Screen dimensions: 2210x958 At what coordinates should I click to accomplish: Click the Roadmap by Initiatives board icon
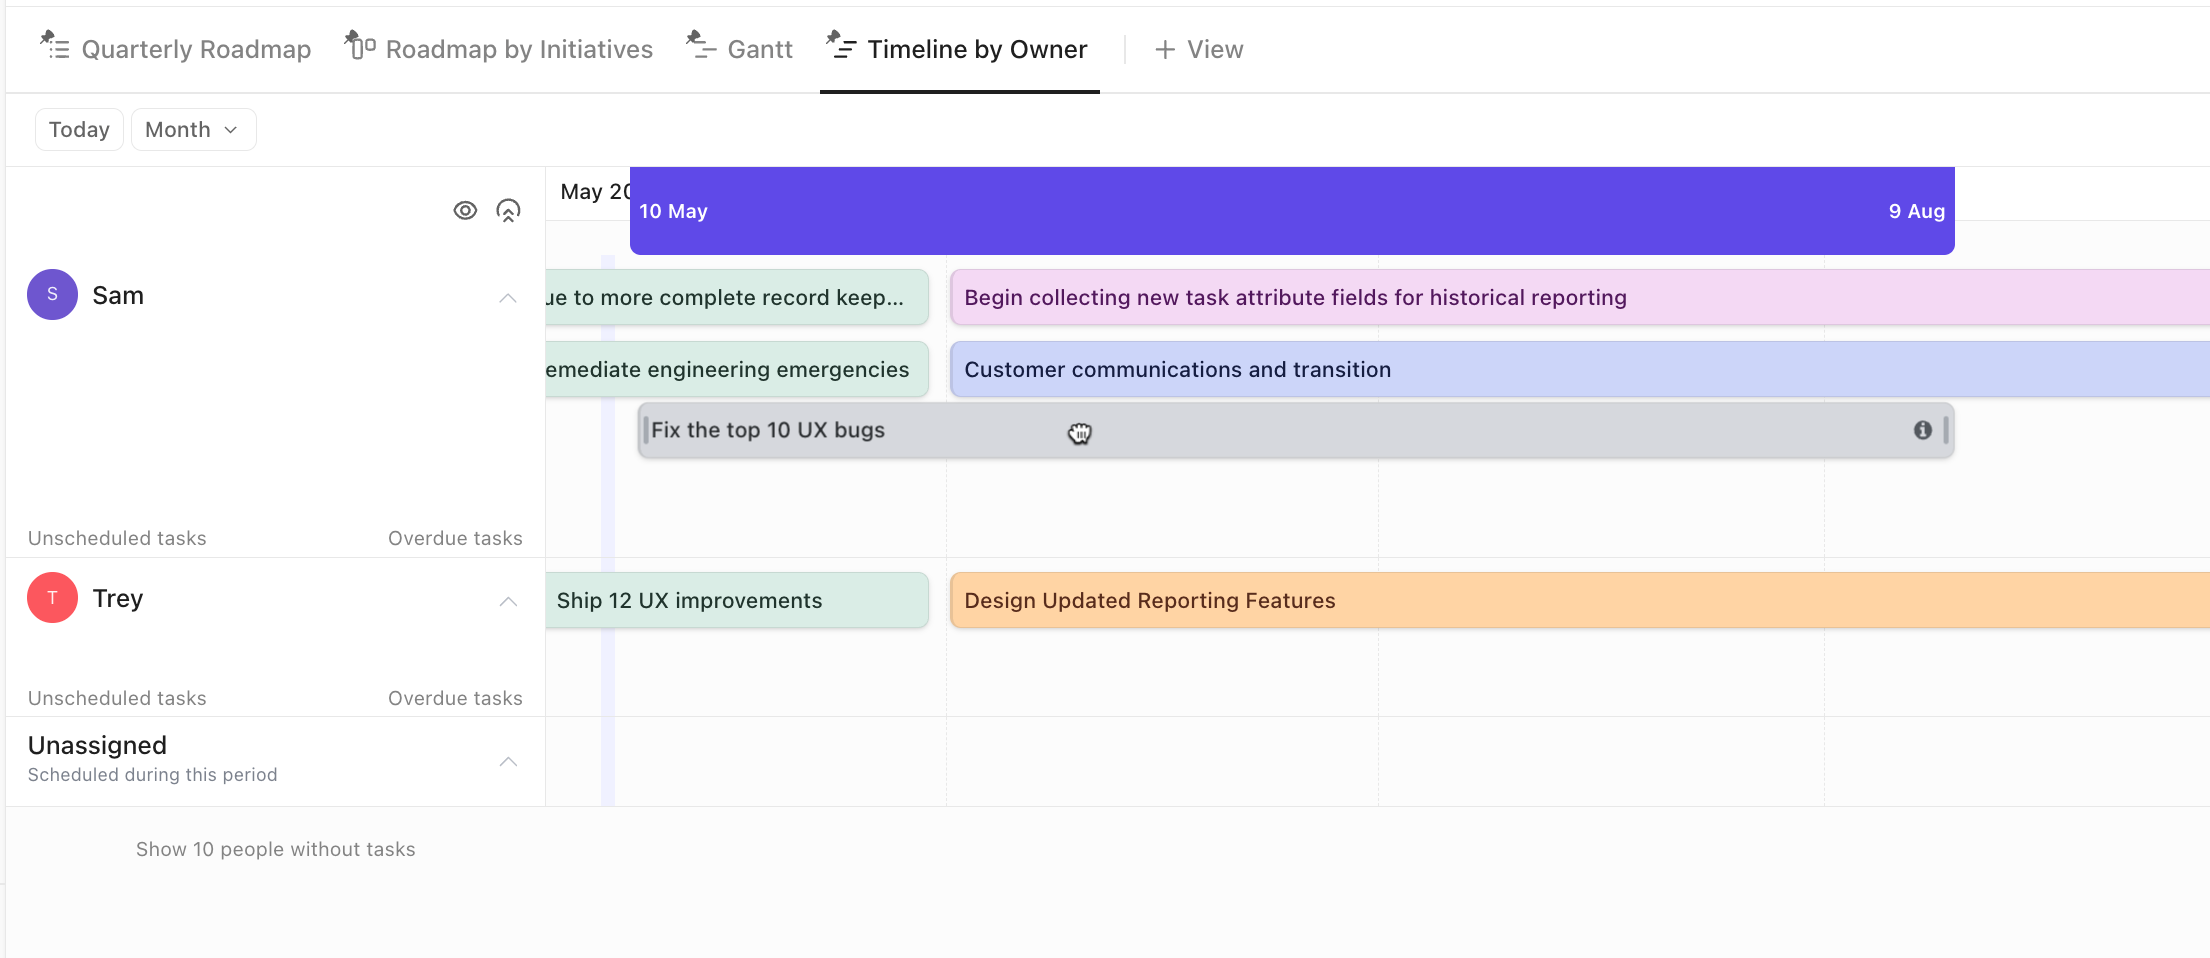click(x=360, y=47)
